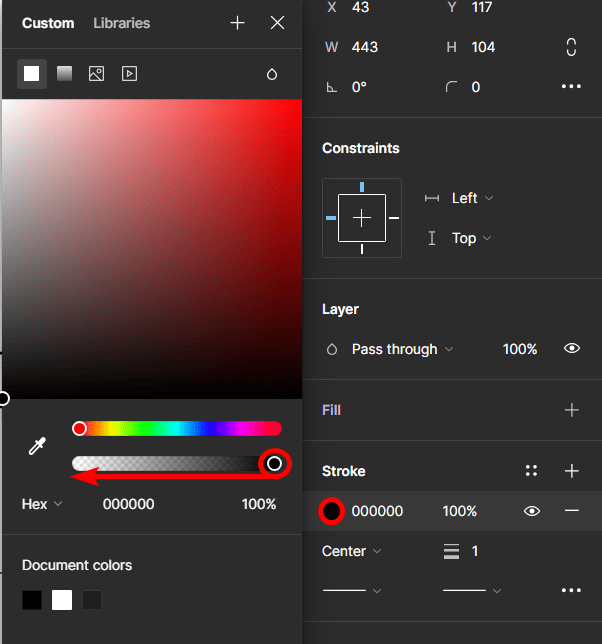
Task: Open independent corners more options
Action: click(571, 86)
